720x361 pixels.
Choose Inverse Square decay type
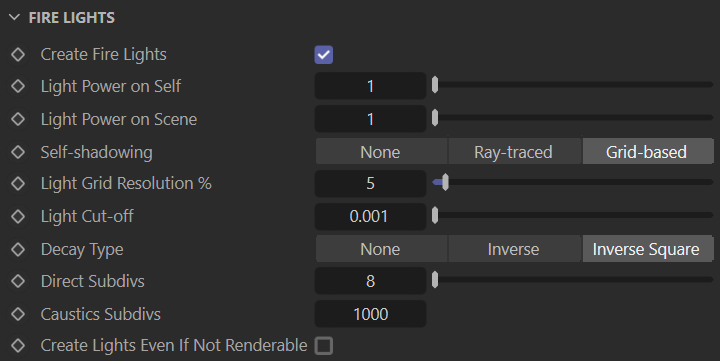(x=648, y=249)
